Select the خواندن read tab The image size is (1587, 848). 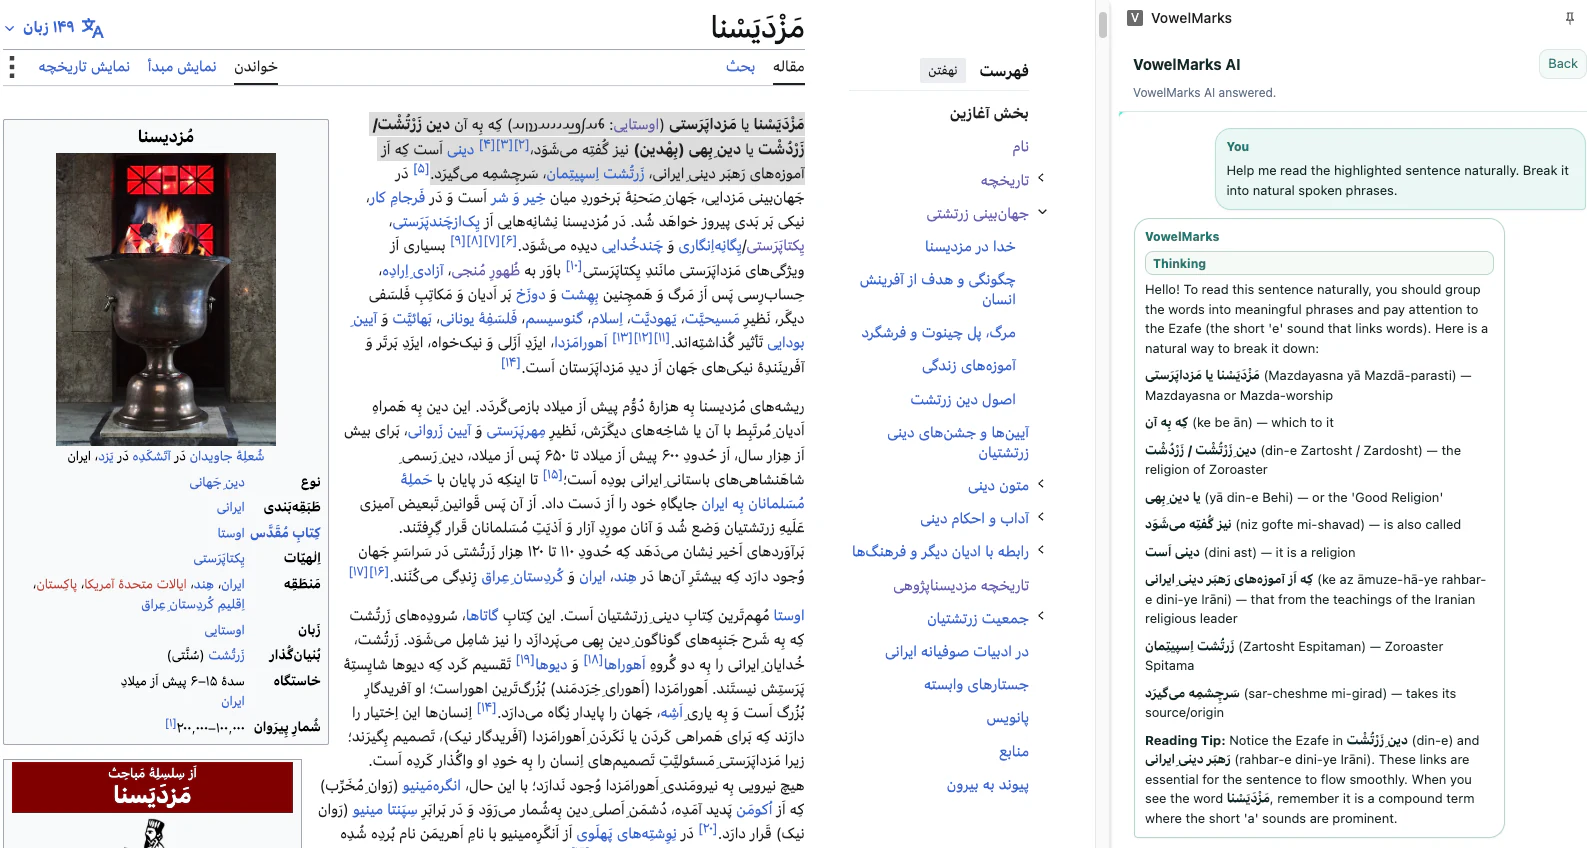pyautogui.click(x=256, y=67)
